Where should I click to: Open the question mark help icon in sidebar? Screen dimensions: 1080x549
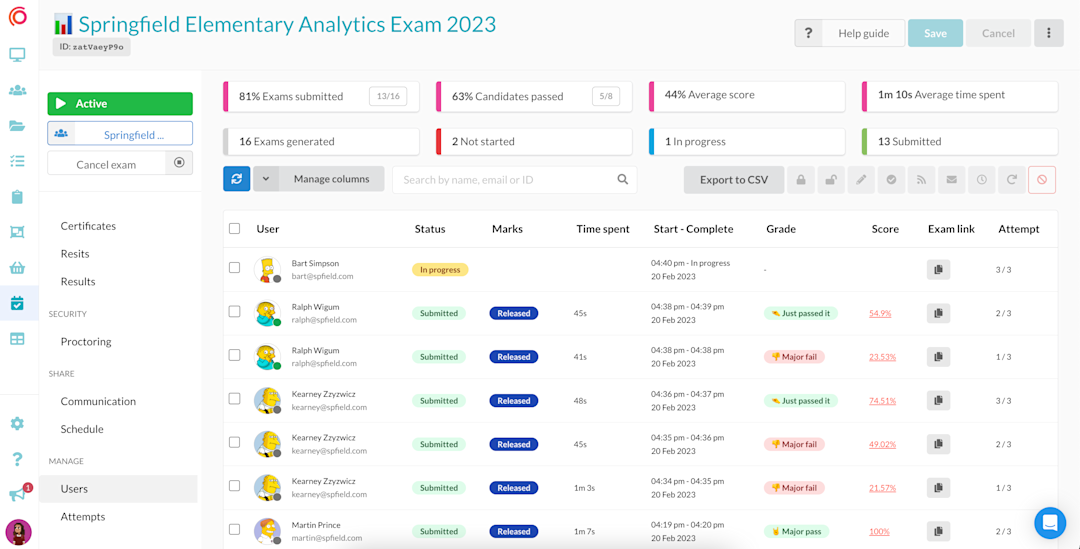point(17,459)
